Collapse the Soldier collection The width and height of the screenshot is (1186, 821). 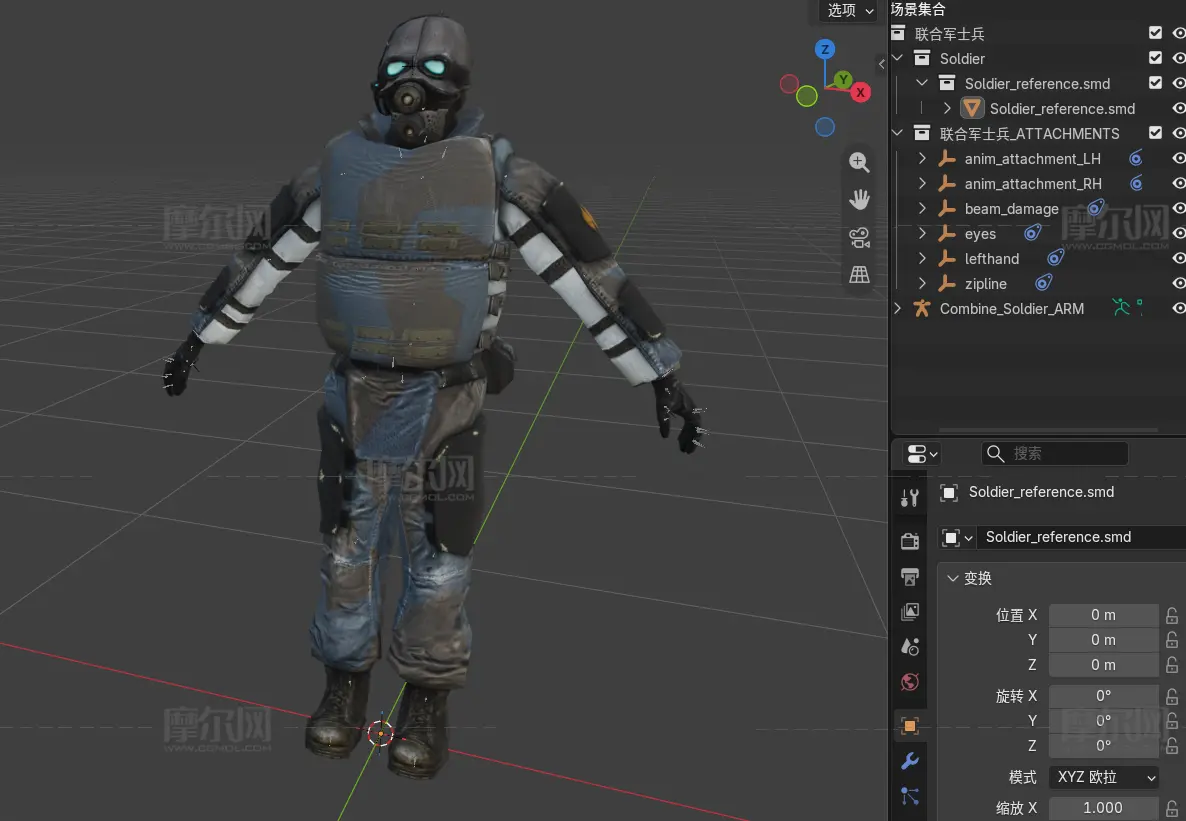(898, 58)
